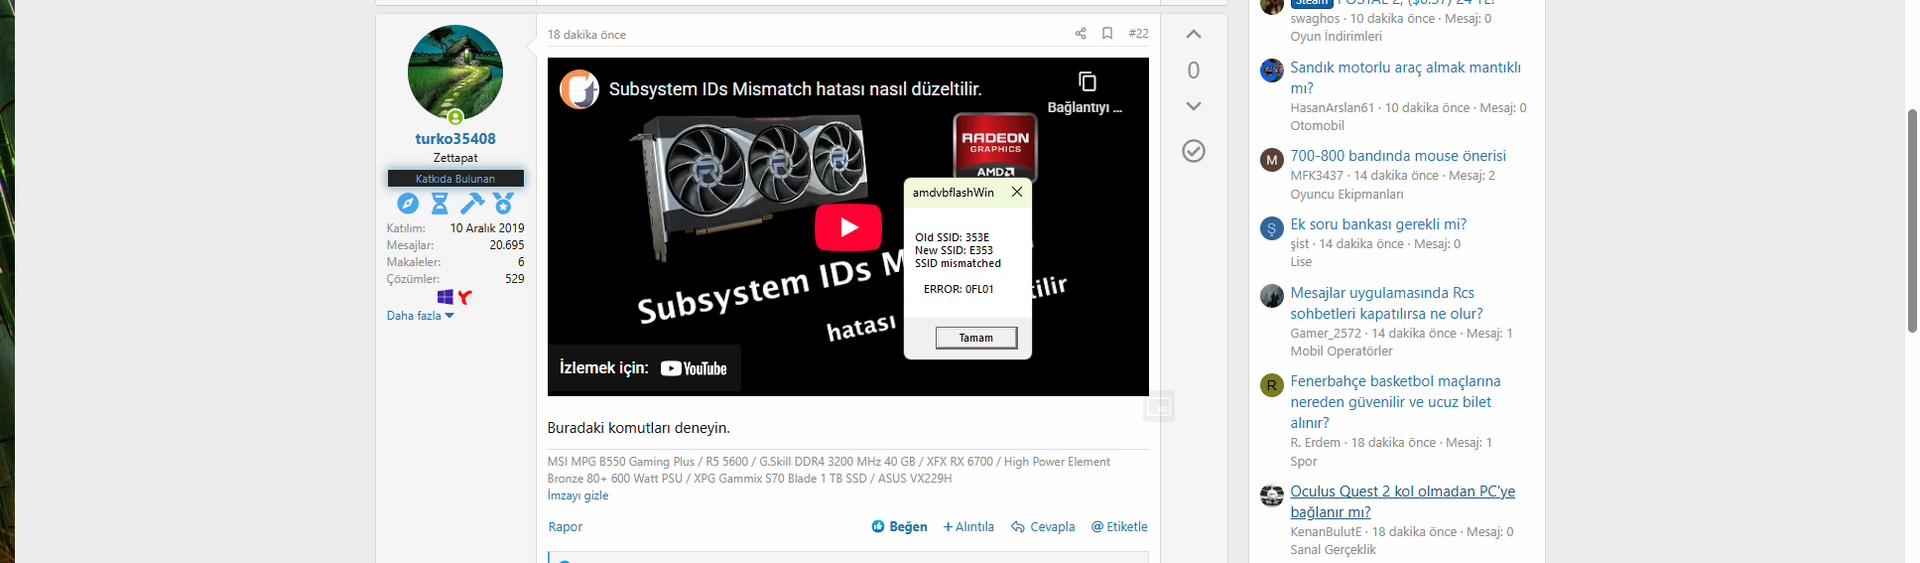Viewport: 1920px width, 563px height.
Task: Open the Mobil Operatörler category
Action: [1341, 351]
